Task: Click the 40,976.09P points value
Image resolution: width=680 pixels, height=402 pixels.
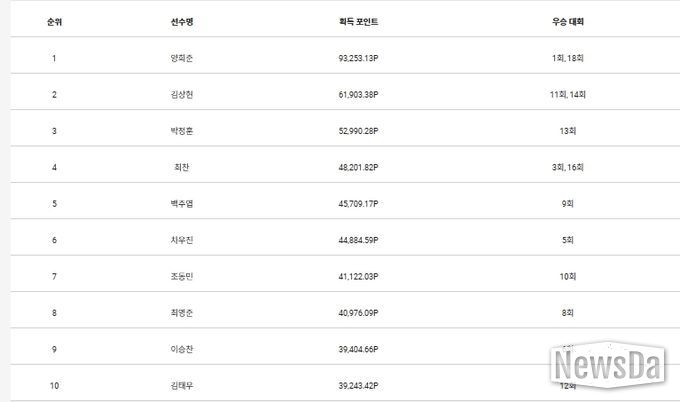Action: [359, 313]
